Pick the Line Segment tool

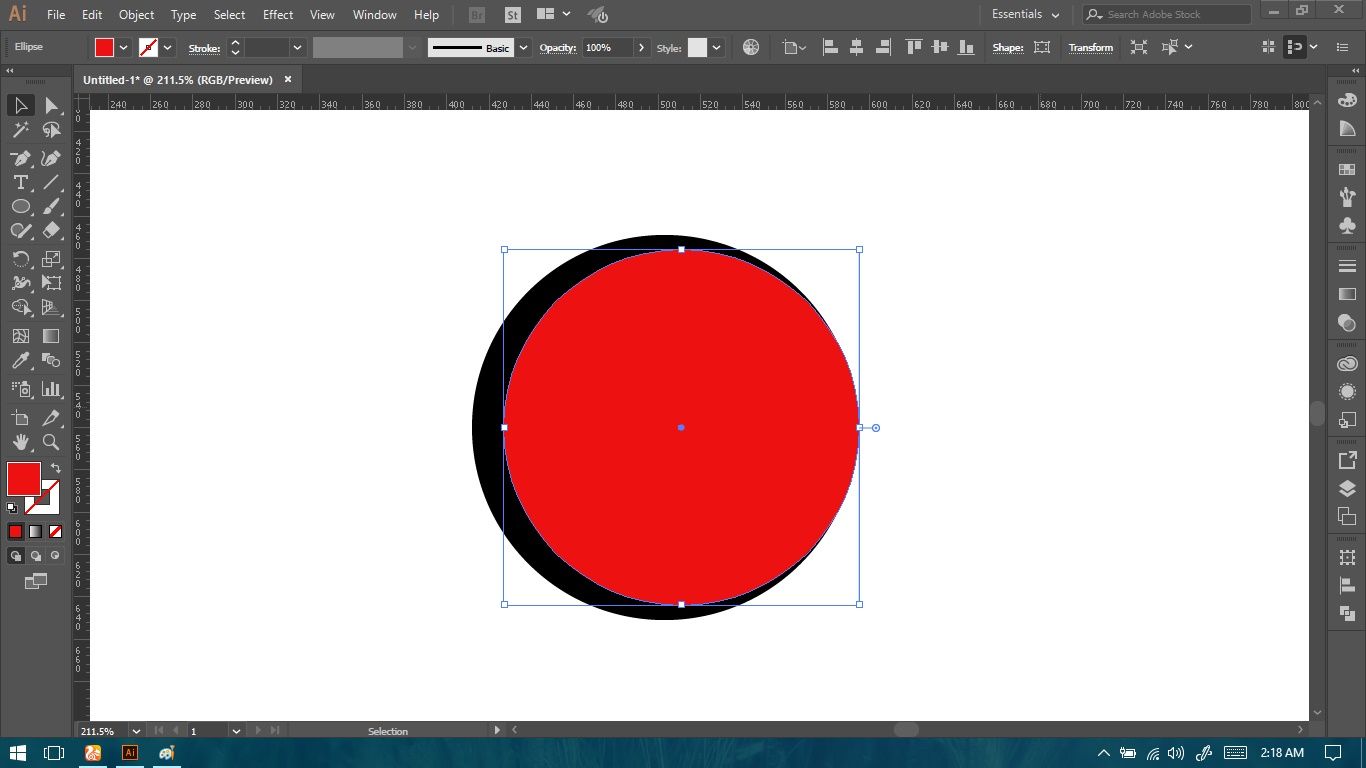tap(51, 182)
